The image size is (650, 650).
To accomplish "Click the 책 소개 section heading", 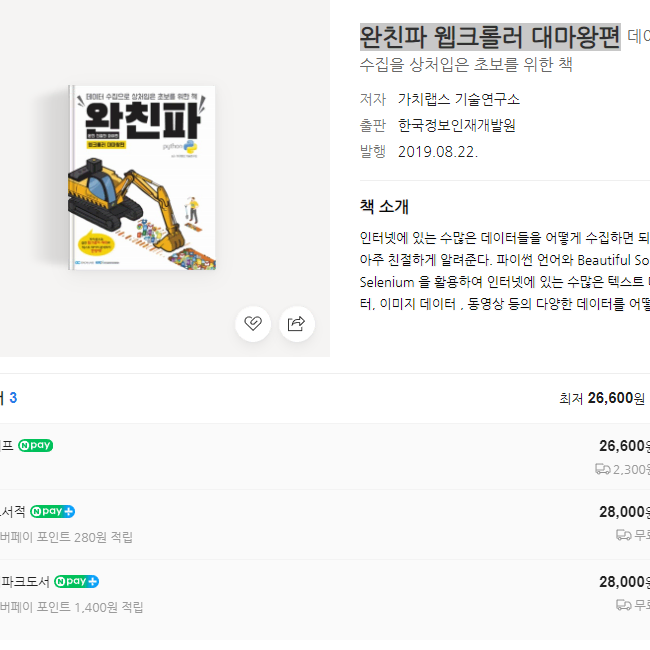I will (x=384, y=206).
